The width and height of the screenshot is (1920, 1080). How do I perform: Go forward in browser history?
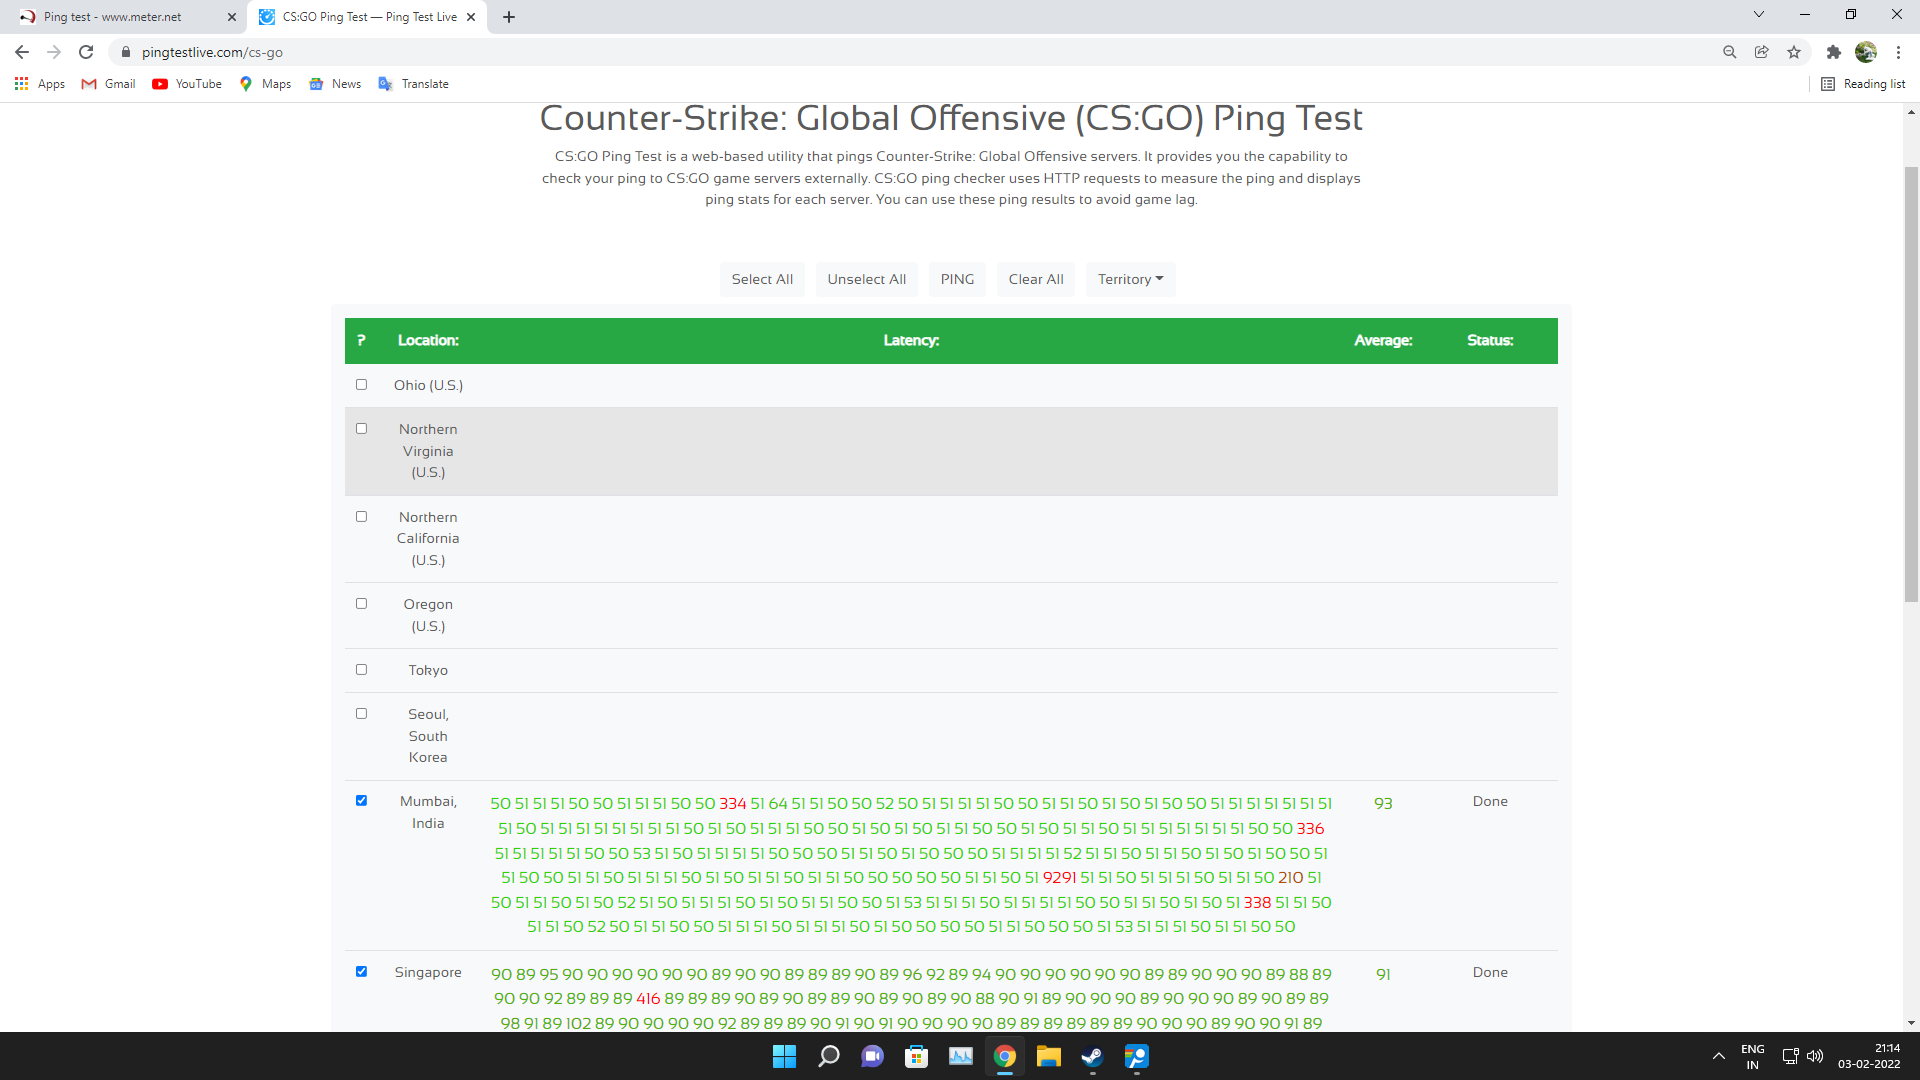pyautogui.click(x=54, y=52)
